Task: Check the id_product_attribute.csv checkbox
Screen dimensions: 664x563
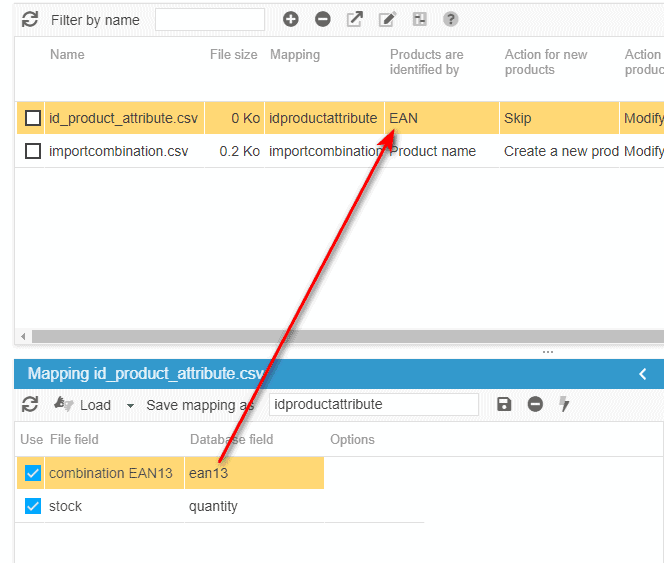Action: coord(33,118)
